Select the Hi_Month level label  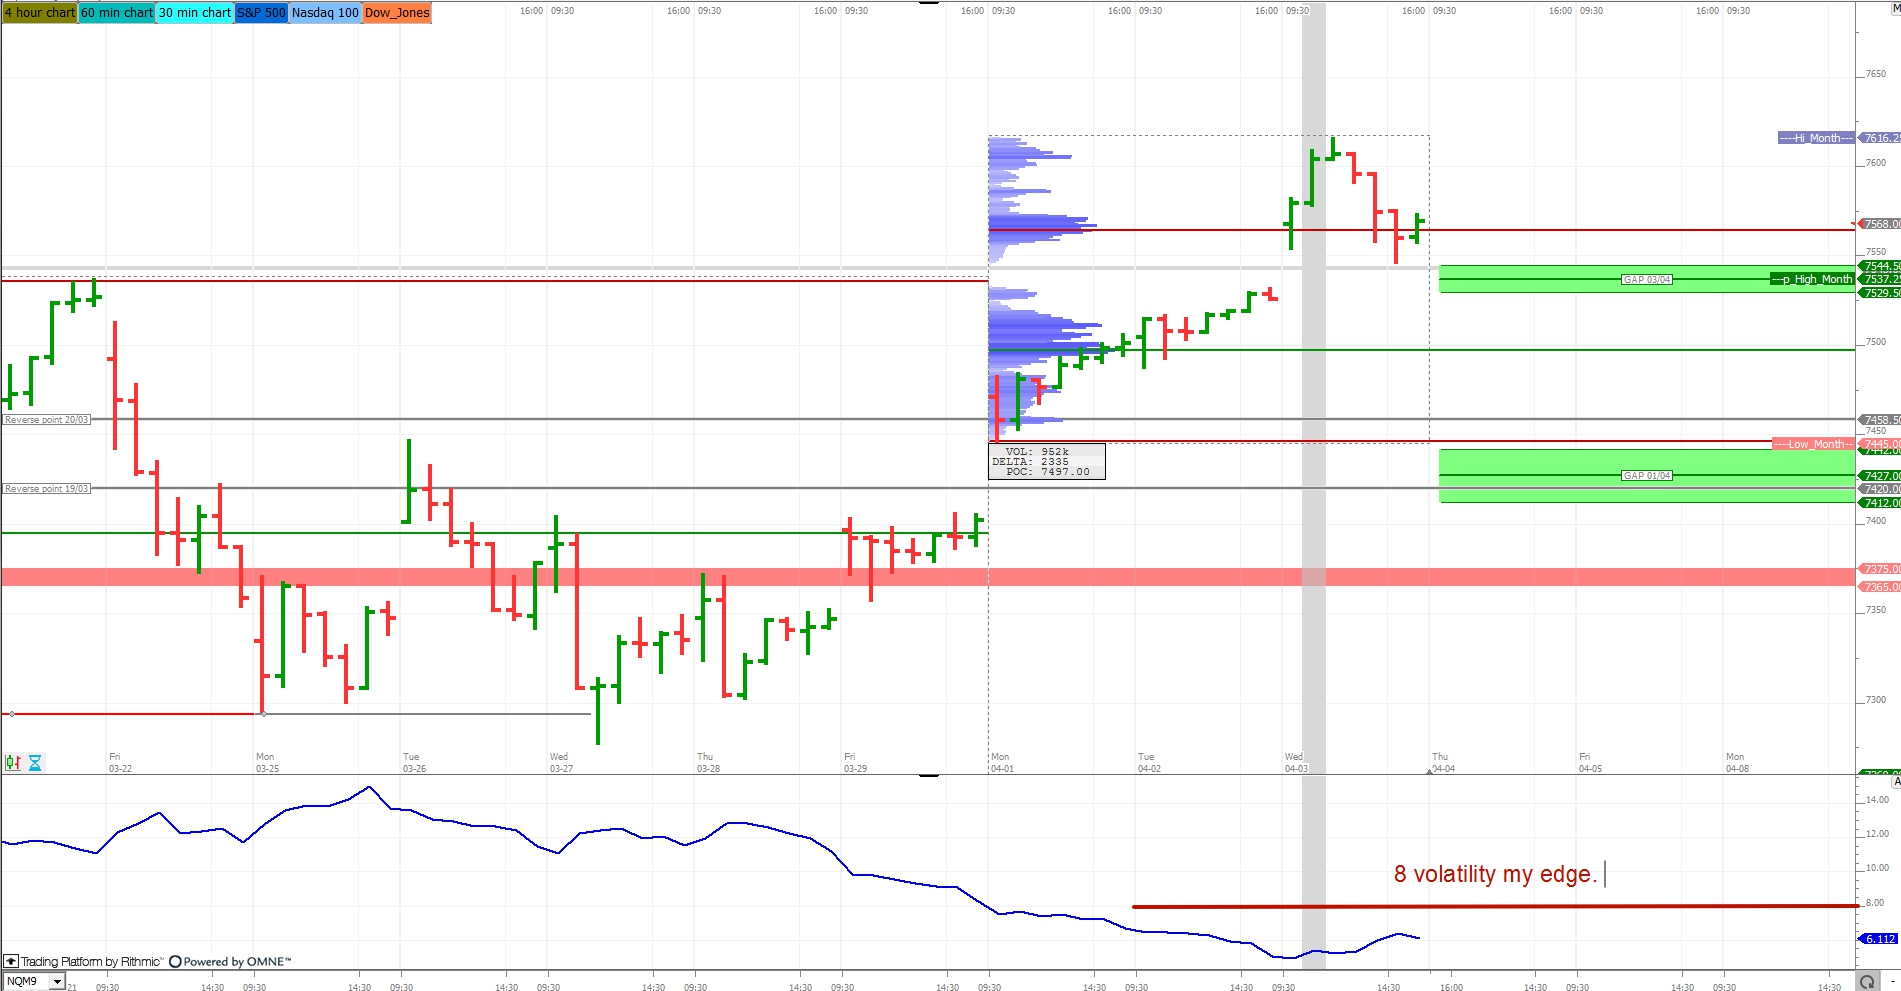[x=1816, y=138]
